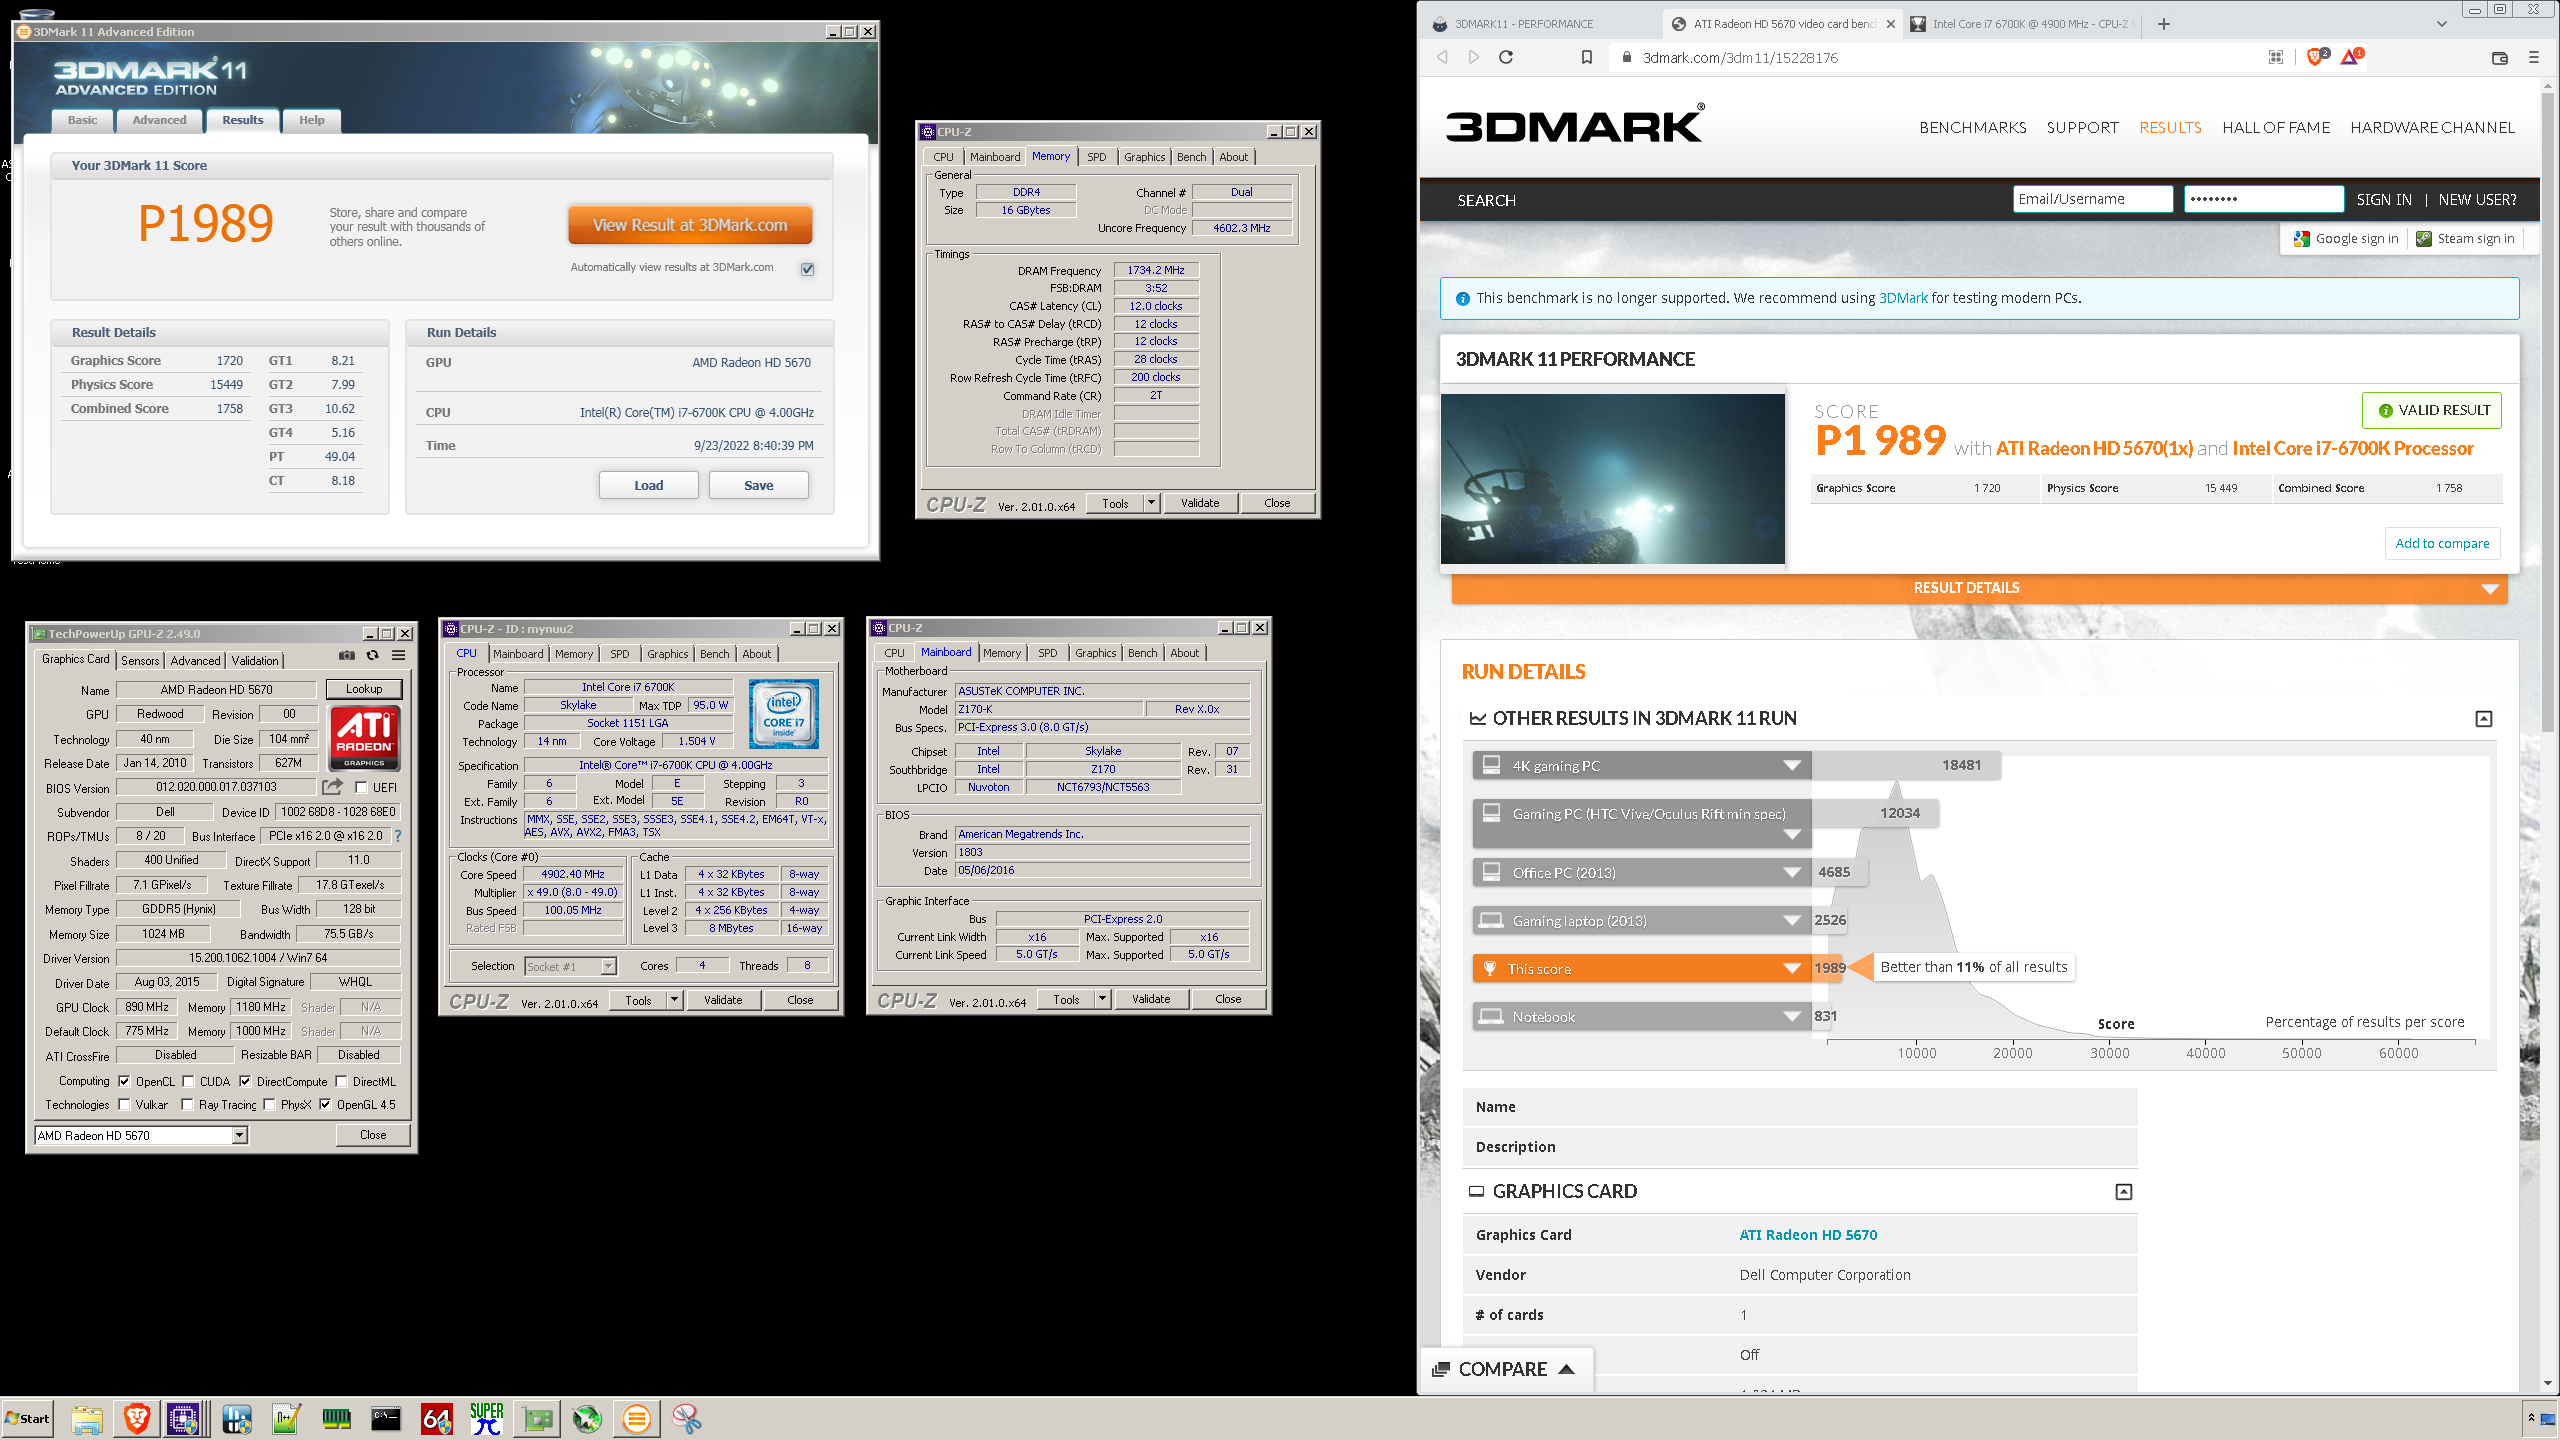The width and height of the screenshot is (2560, 1440).
Task: Open the Brave Rewards triangle icon
Action: [x=2351, y=57]
